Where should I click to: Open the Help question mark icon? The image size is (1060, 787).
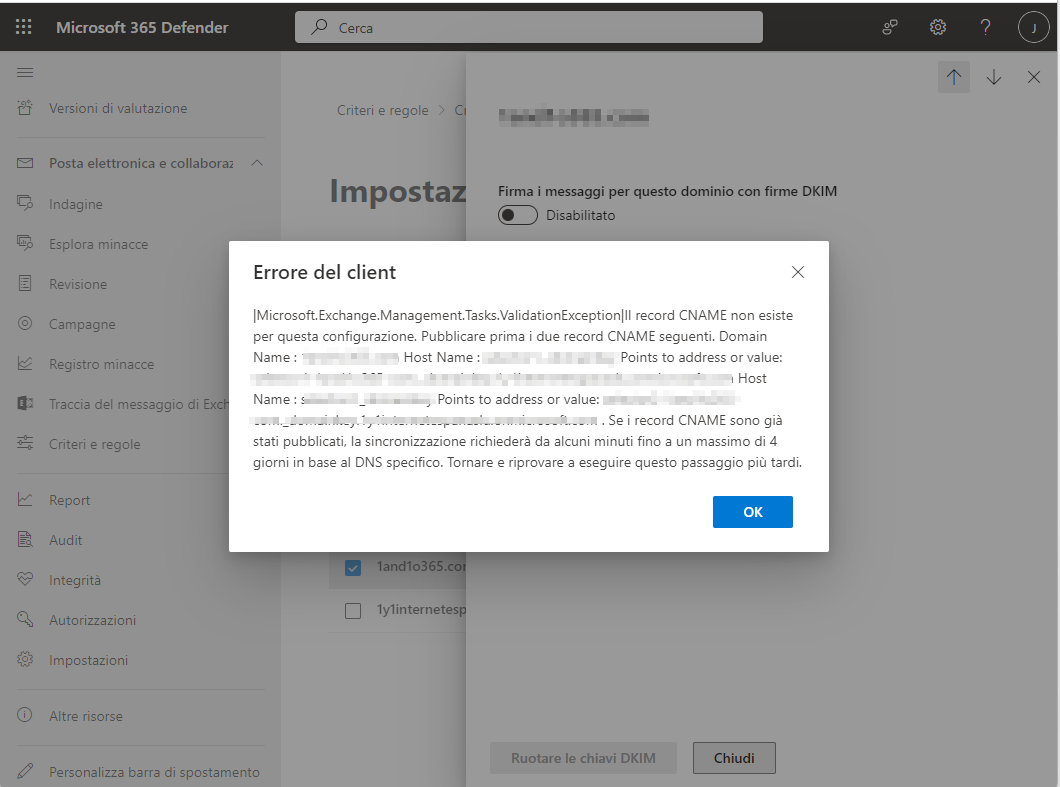[986, 27]
